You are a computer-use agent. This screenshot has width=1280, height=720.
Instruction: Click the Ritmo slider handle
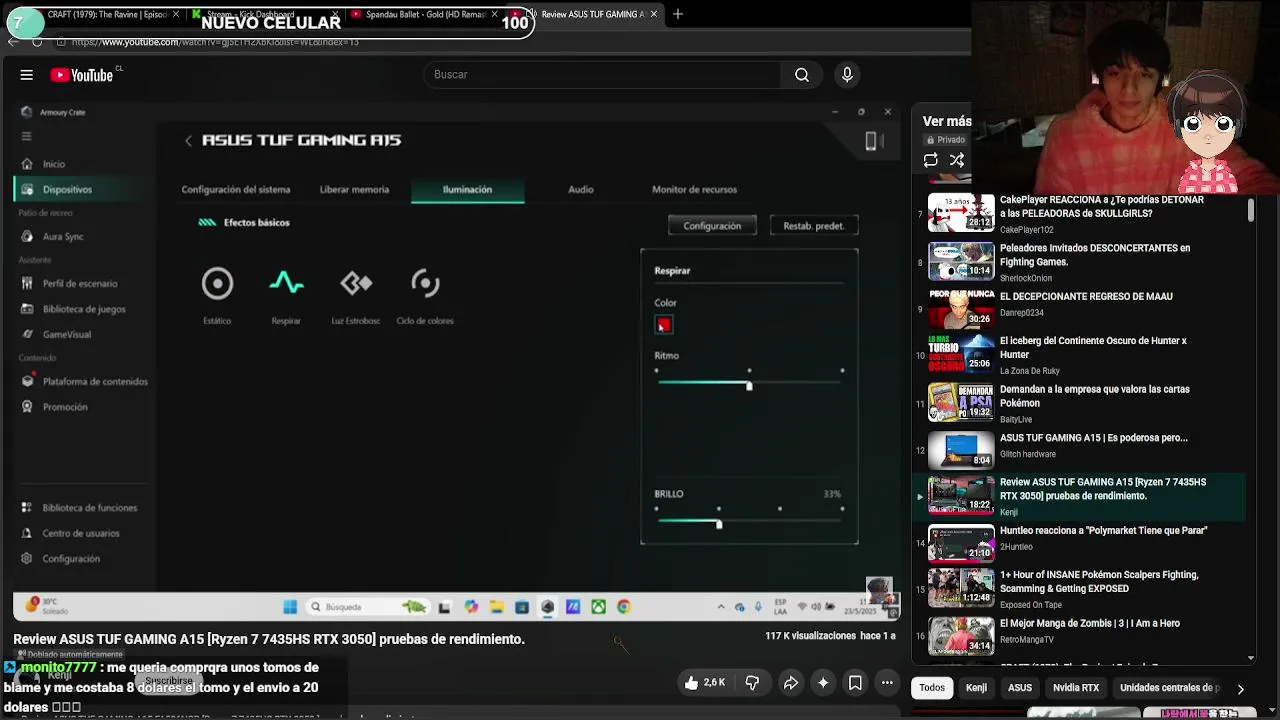coord(749,385)
